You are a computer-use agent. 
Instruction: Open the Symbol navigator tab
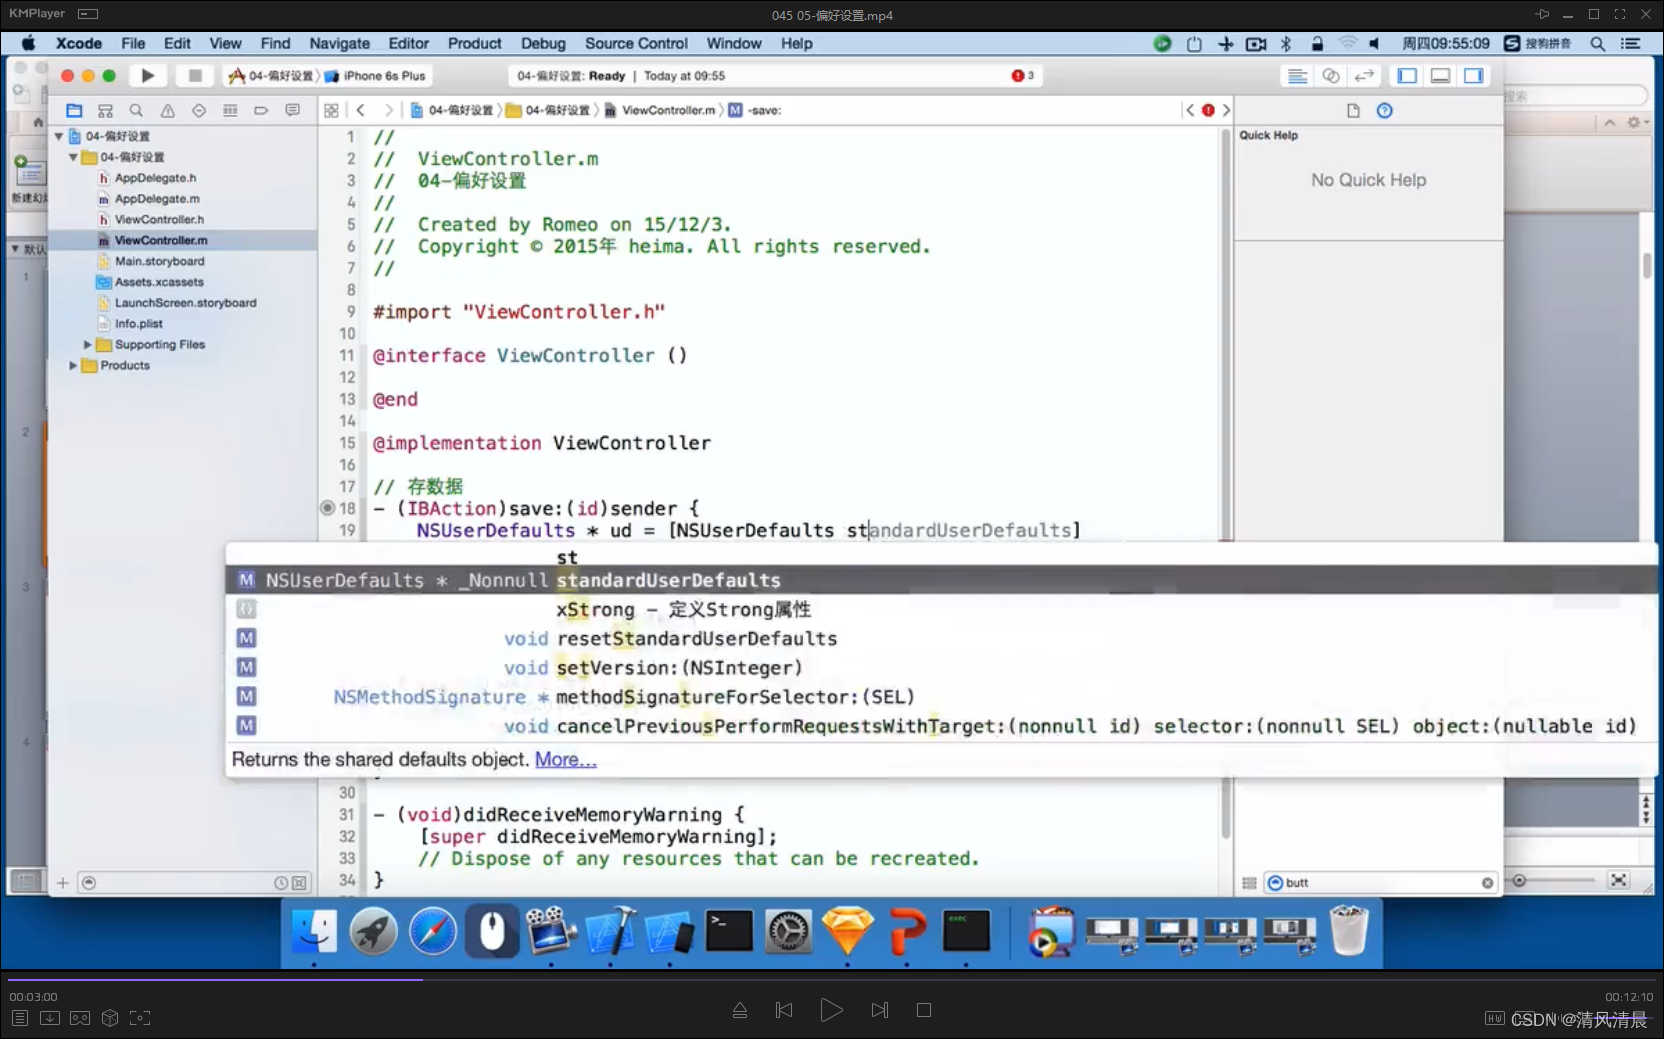coord(105,111)
